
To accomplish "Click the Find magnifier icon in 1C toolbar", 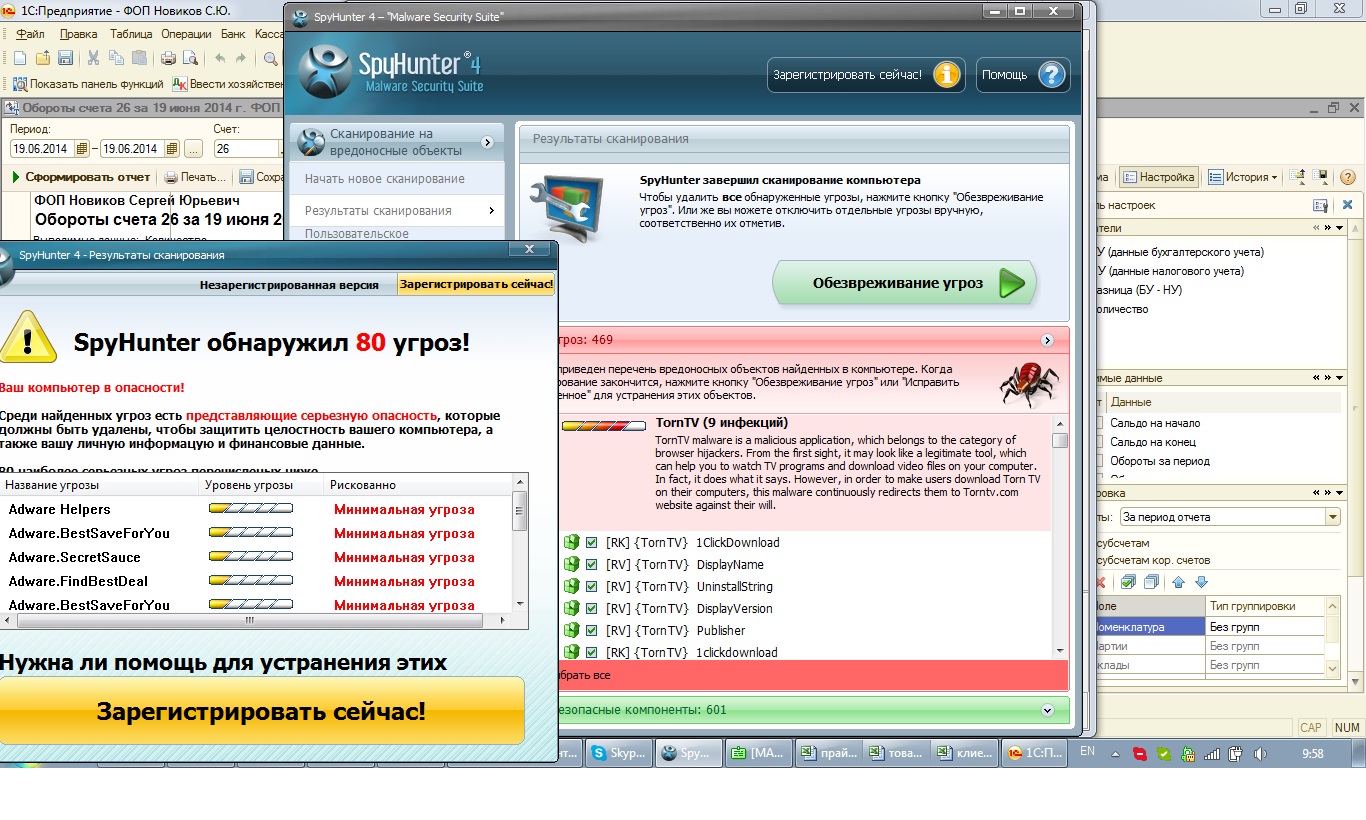I will point(270,58).
